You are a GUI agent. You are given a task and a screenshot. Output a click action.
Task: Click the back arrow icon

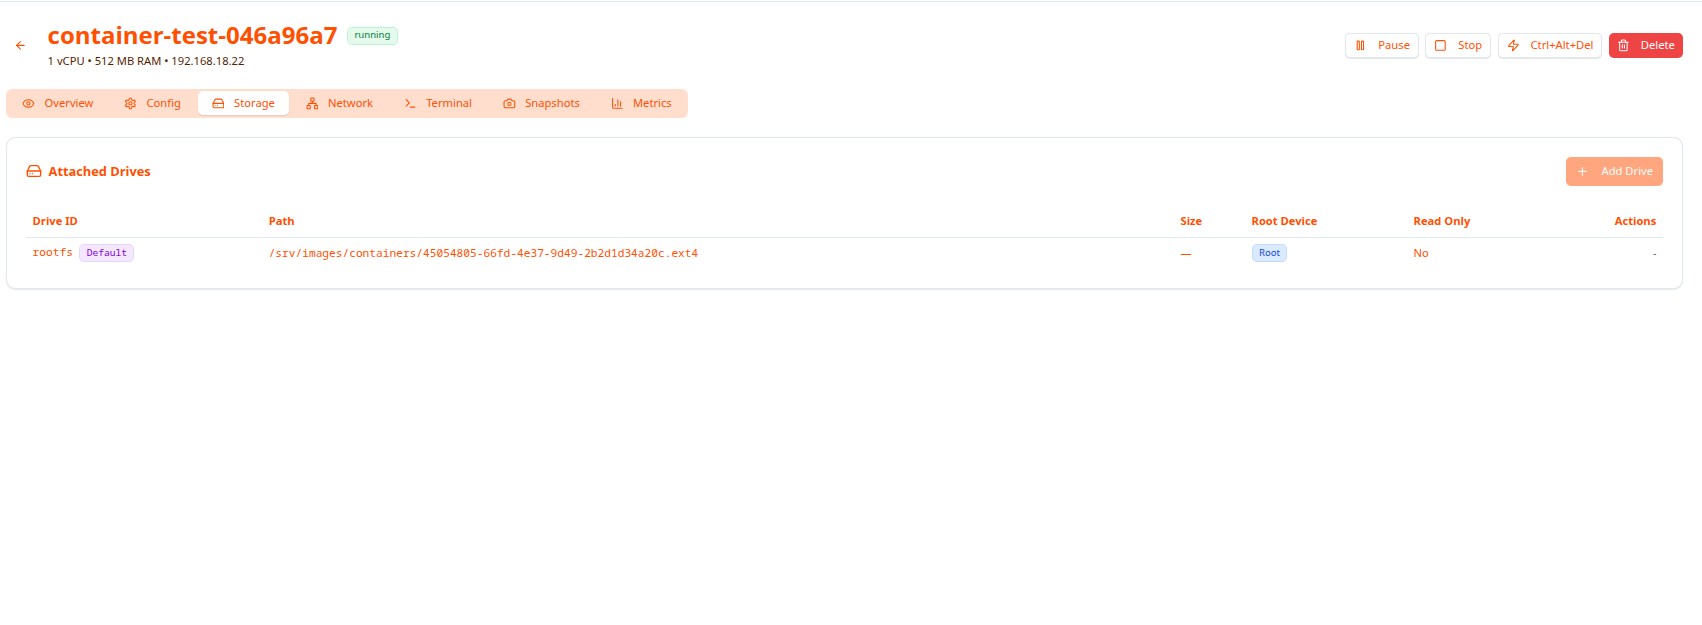tap(20, 46)
